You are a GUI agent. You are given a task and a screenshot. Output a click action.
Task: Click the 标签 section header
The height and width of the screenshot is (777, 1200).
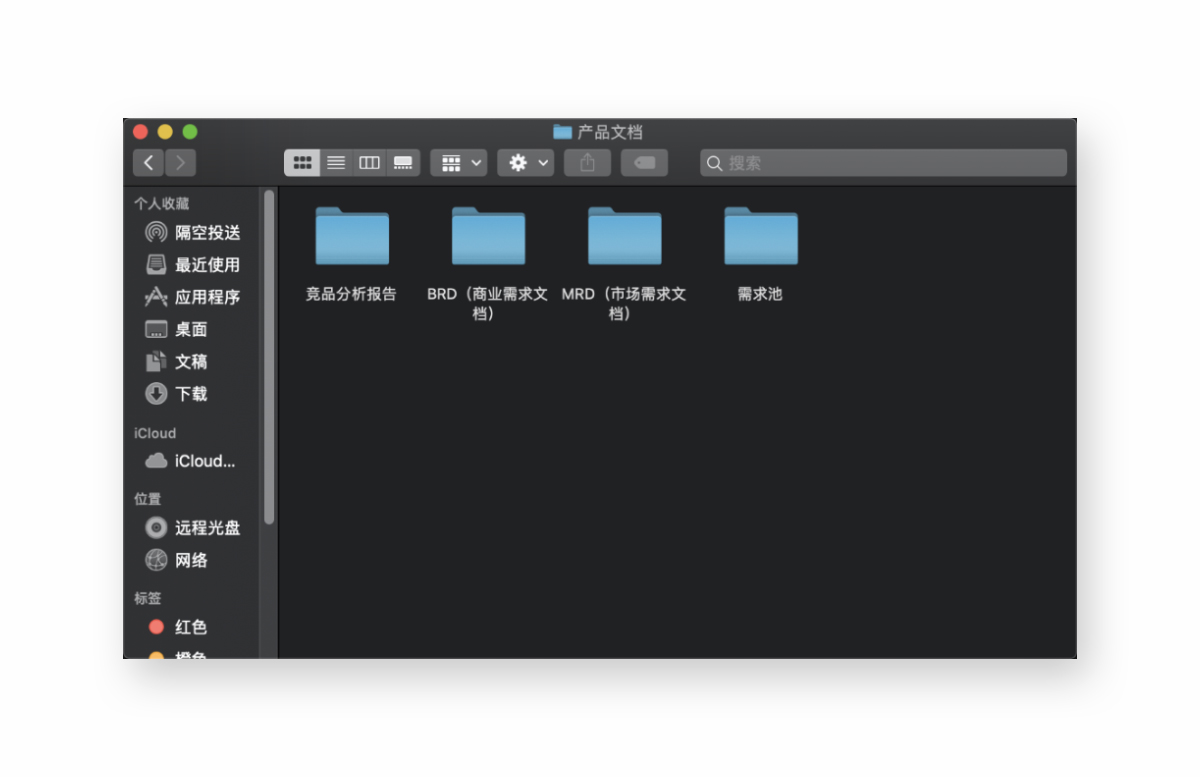tap(148, 598)
